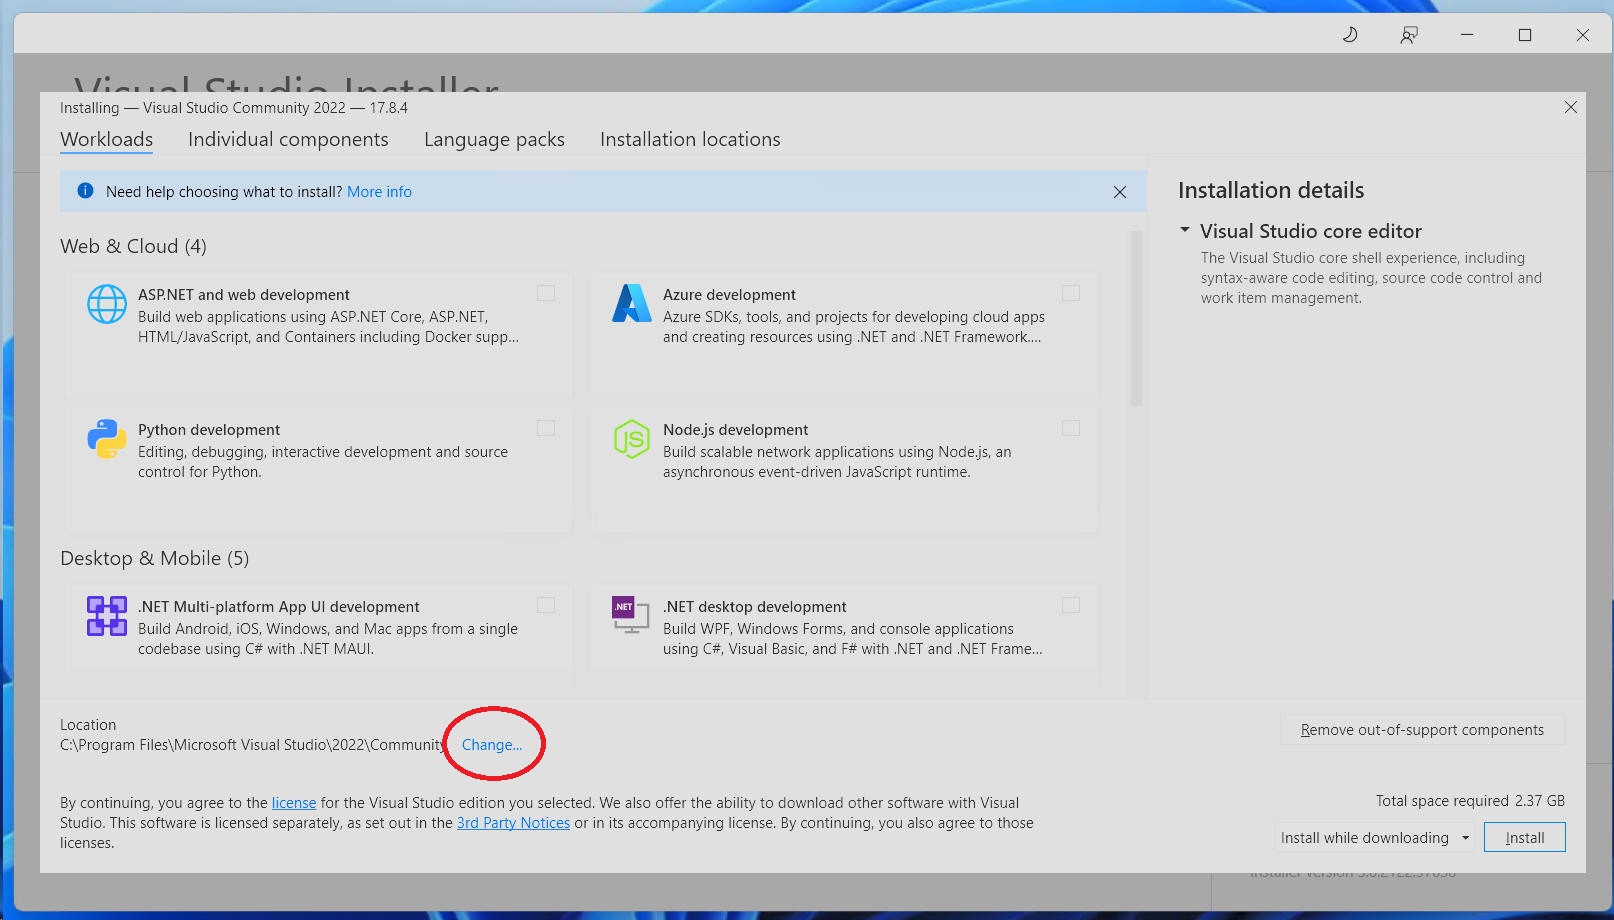The height and width of the screenshot is (920, 1614).
Task: Enable the Python development workload checkbox
Action: tap(546, 428)
